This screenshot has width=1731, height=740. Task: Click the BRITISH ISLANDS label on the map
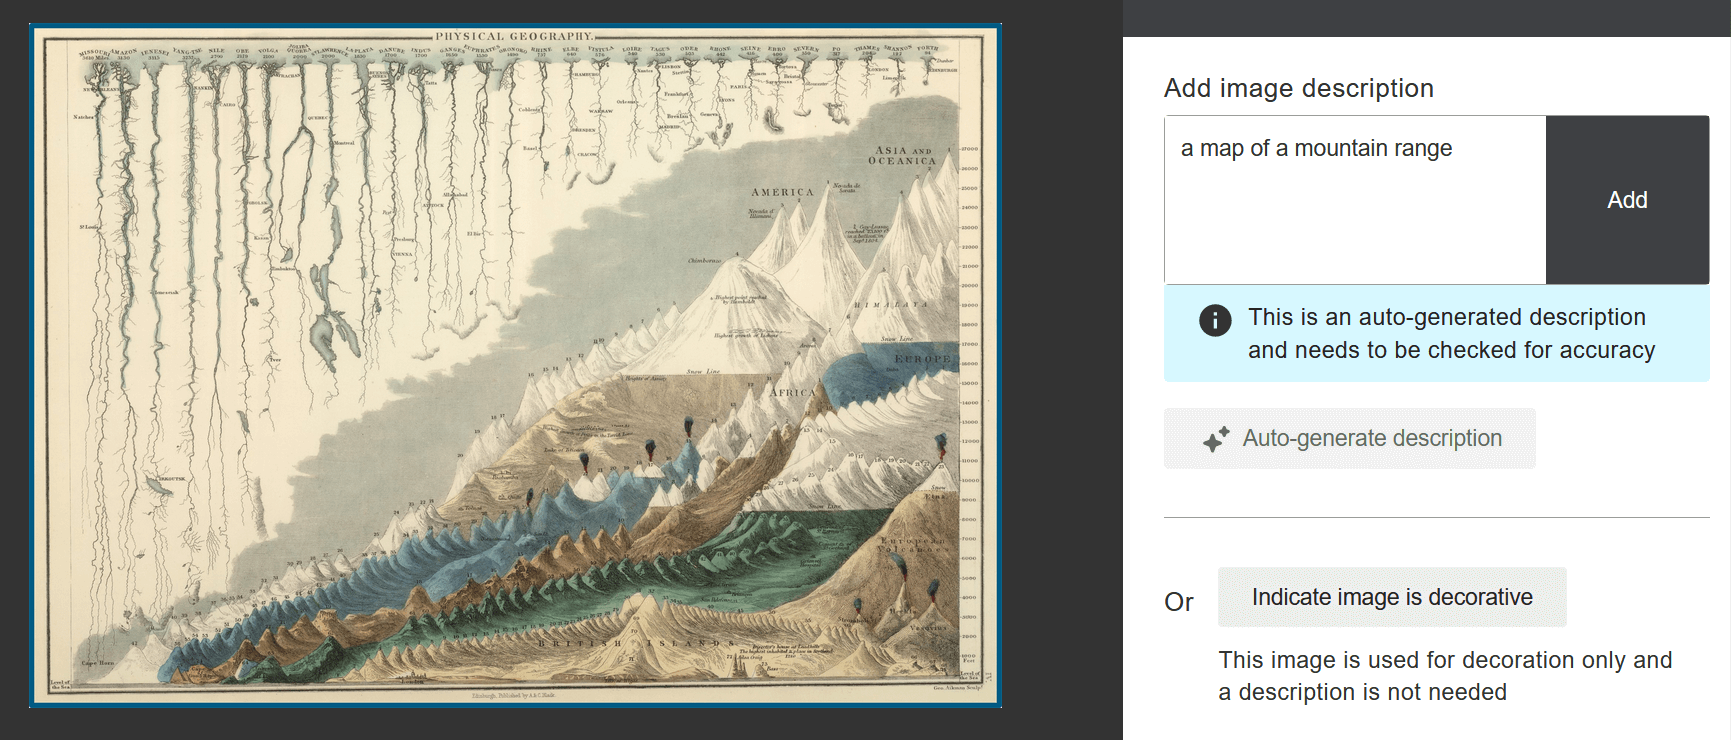click(637, 643)
